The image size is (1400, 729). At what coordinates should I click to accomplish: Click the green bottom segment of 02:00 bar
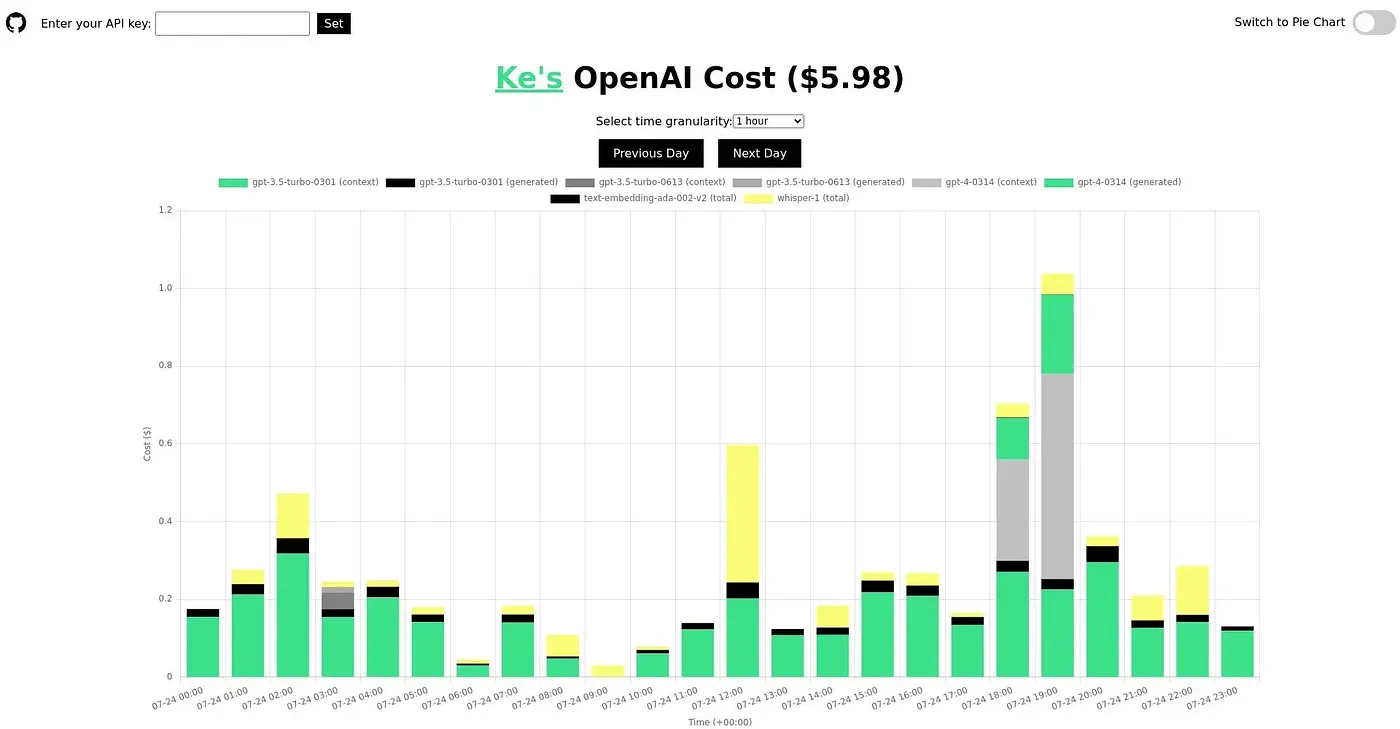[293, 615]
